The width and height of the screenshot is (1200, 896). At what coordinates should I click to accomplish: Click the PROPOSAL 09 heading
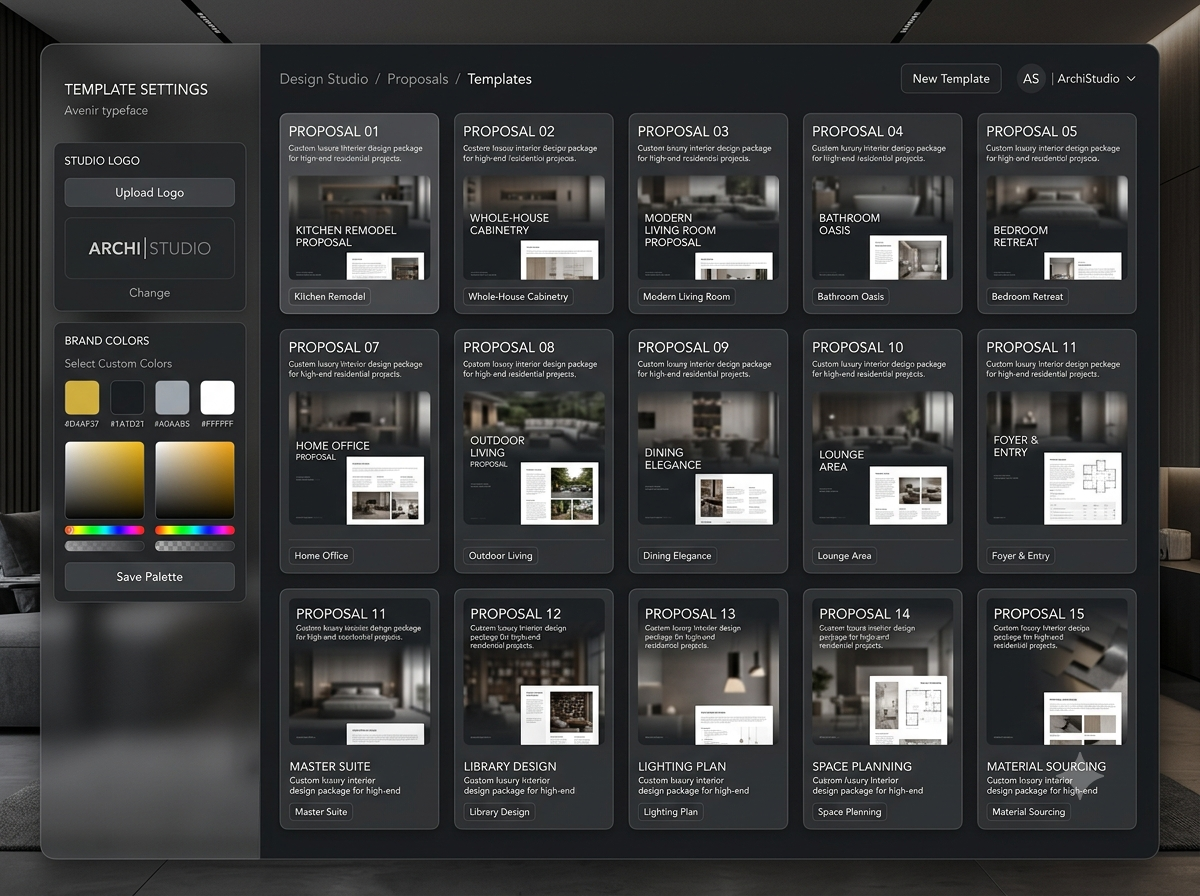point(683,347)
